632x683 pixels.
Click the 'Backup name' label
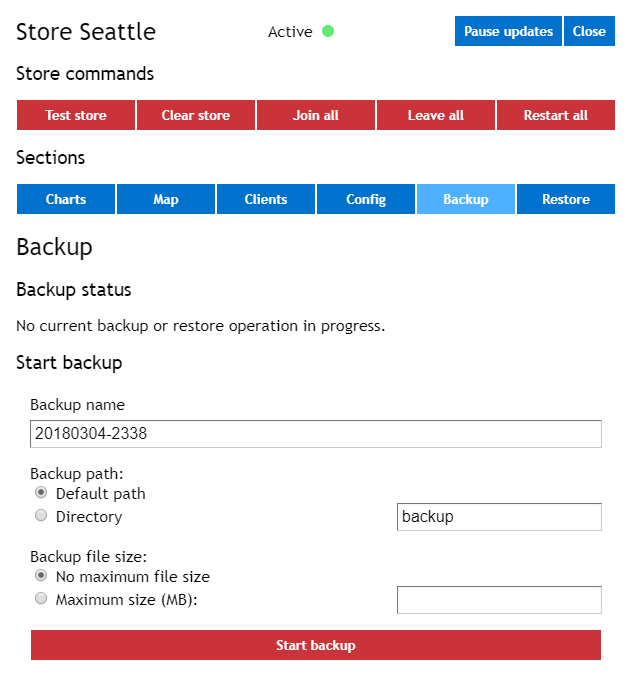pyautogui.click(x=78, y=405)
